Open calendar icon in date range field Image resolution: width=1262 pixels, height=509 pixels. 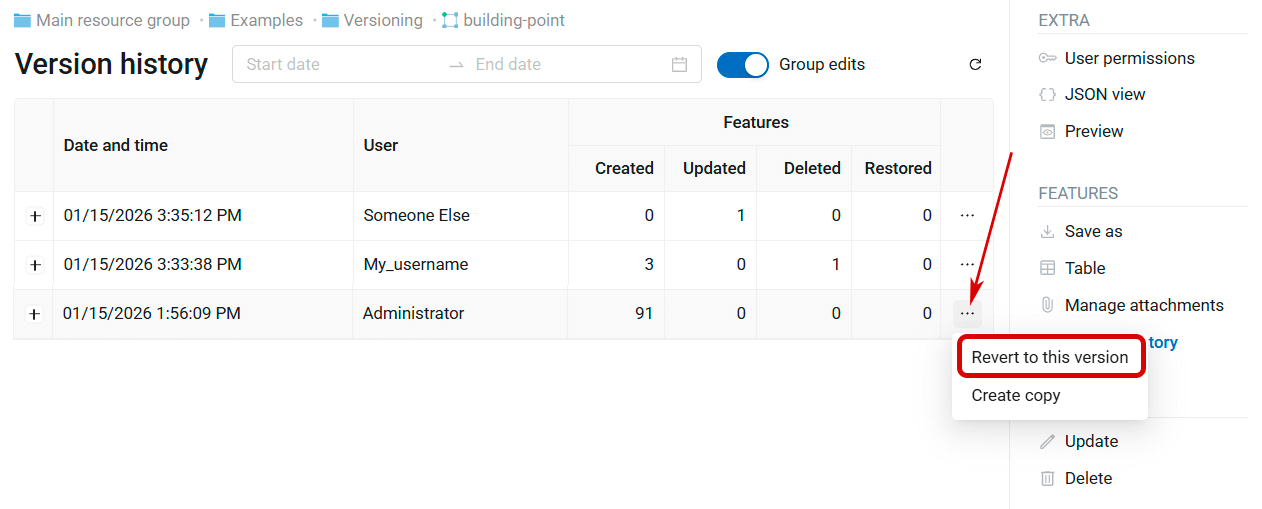point(679,65)
